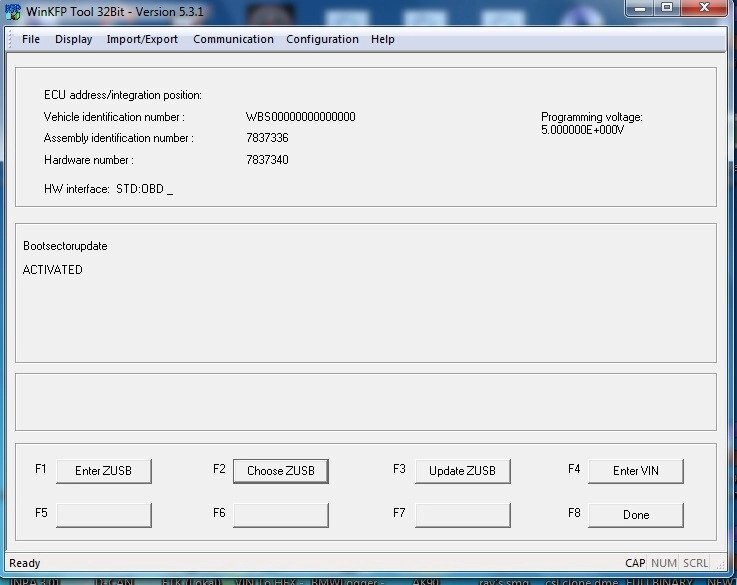The image size is (737, 585).
Task: Click the WinKFP application icon in title bar
Action: pos(13,10)
